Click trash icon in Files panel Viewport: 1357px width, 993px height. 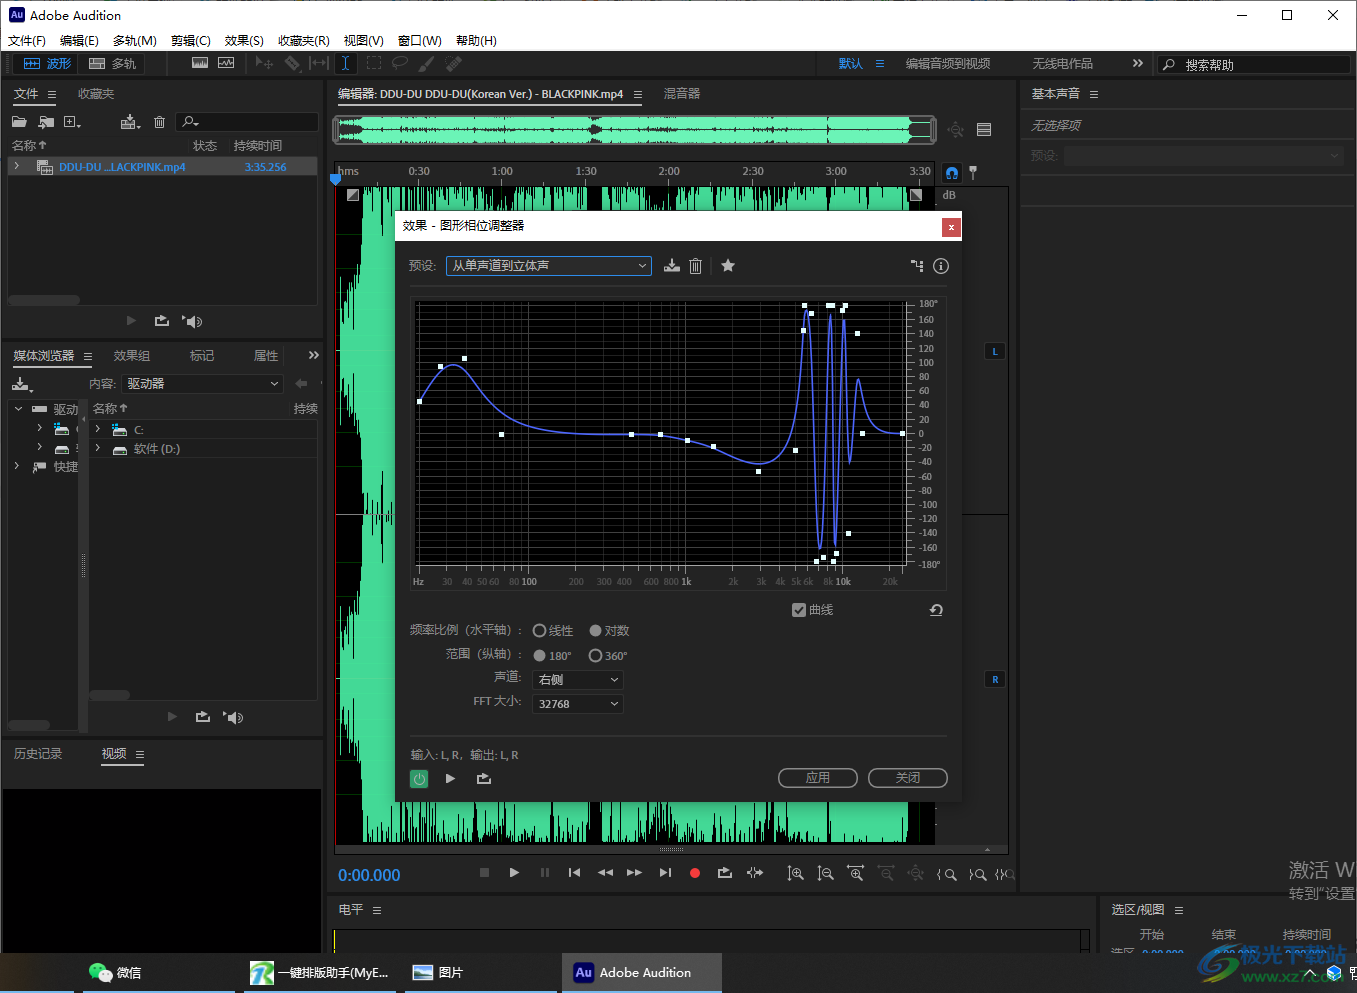tap(159, 122)
